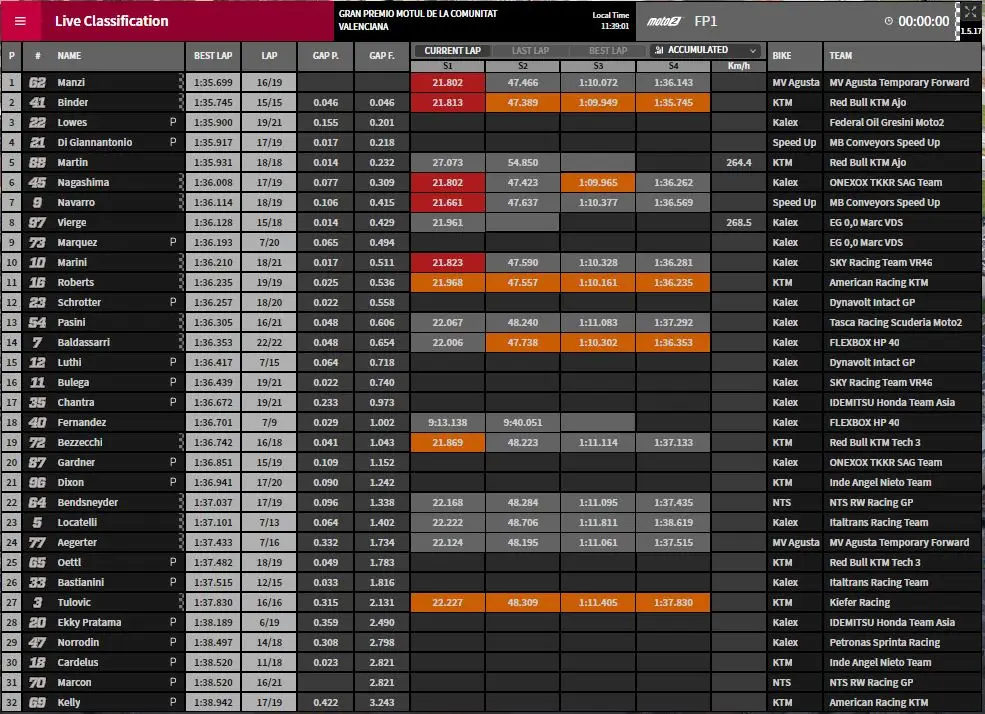Click the pit P indicator for Kelly
This screenshot has height=714, width=985.
tap(173, 702)
